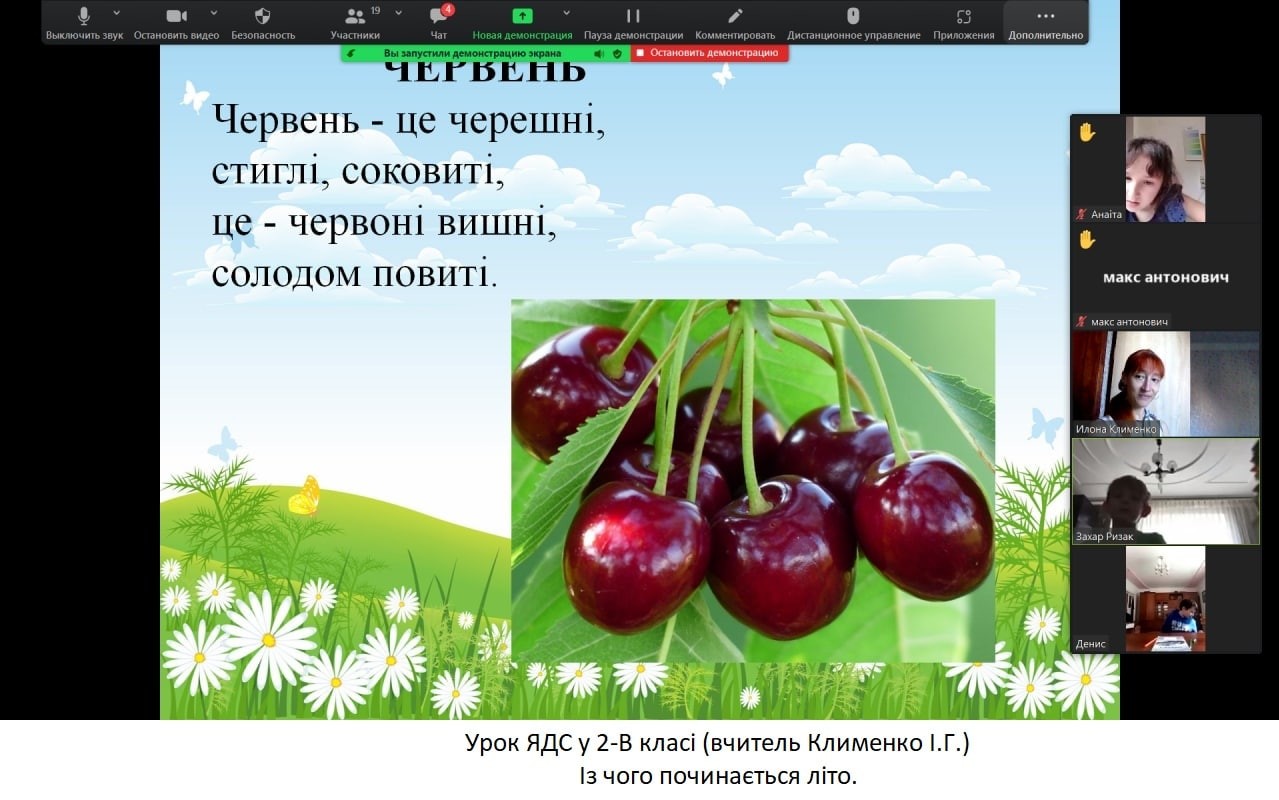
Task: Expand audio options arrow beside microphone
Action: 117,13
